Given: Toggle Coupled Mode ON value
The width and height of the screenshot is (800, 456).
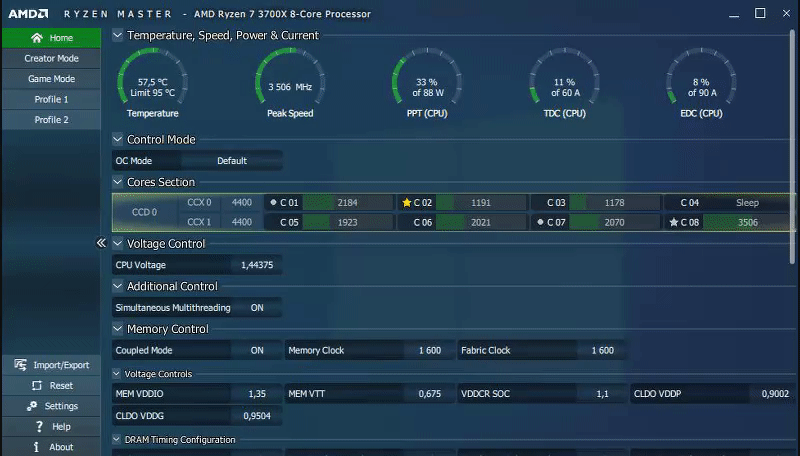Looking at the screenshot, I should pyautogui.click(x=257, y=350).
